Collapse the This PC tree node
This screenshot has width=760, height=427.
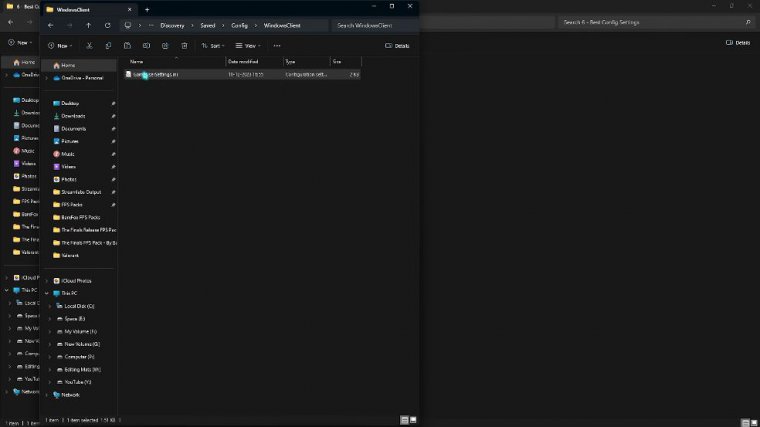48,293
